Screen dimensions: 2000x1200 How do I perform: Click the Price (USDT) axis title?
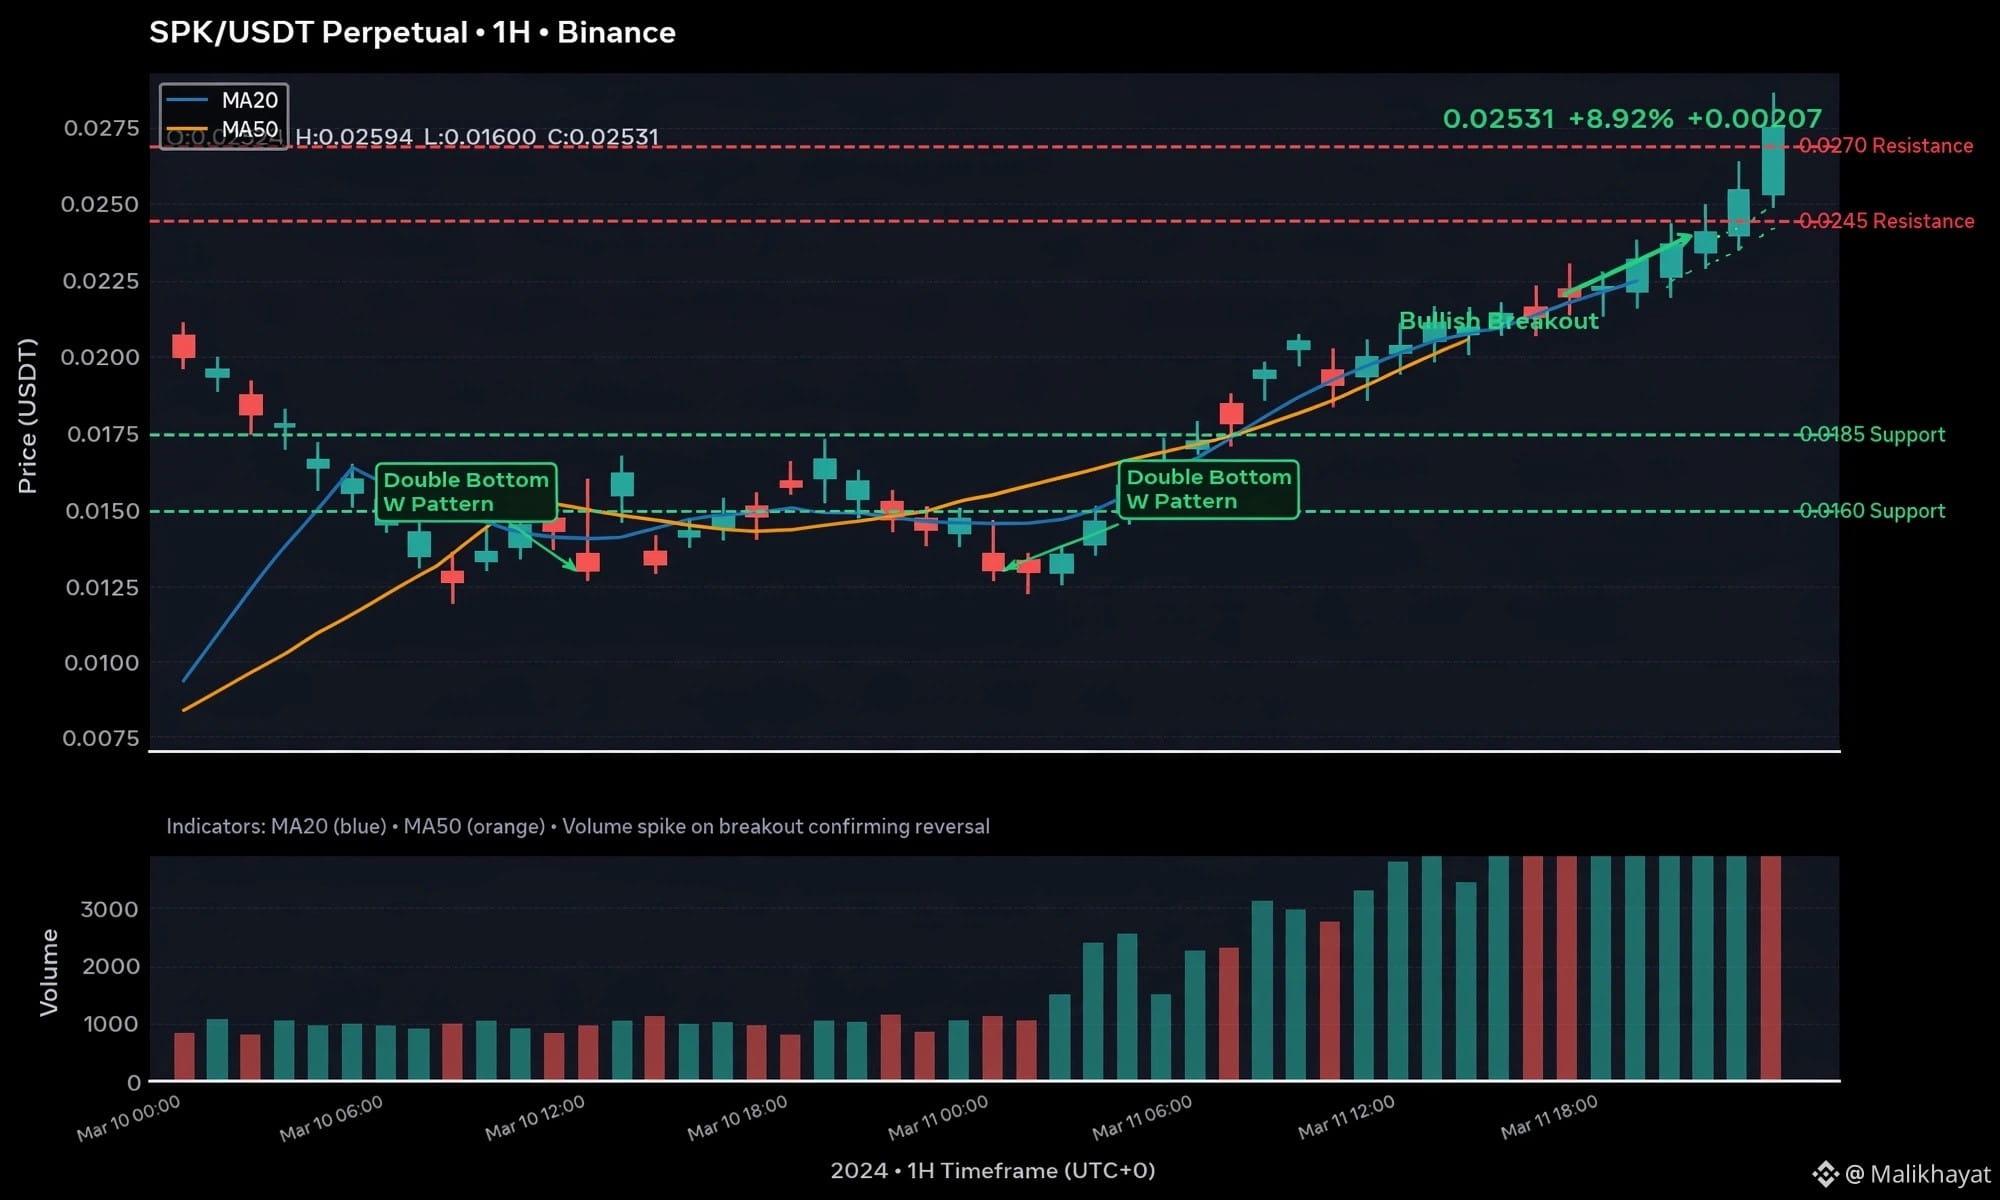[27, 416]
